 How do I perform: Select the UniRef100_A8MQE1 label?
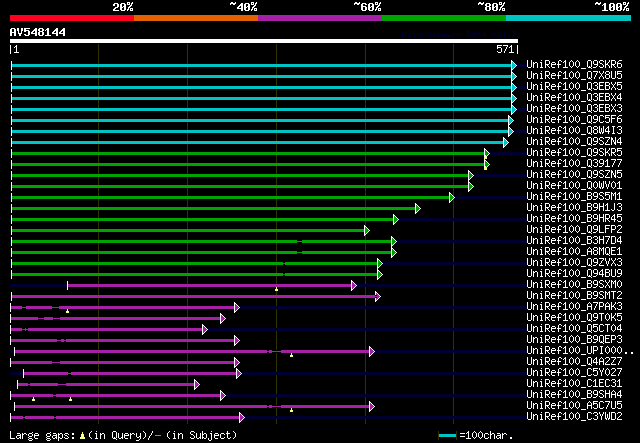574,252
